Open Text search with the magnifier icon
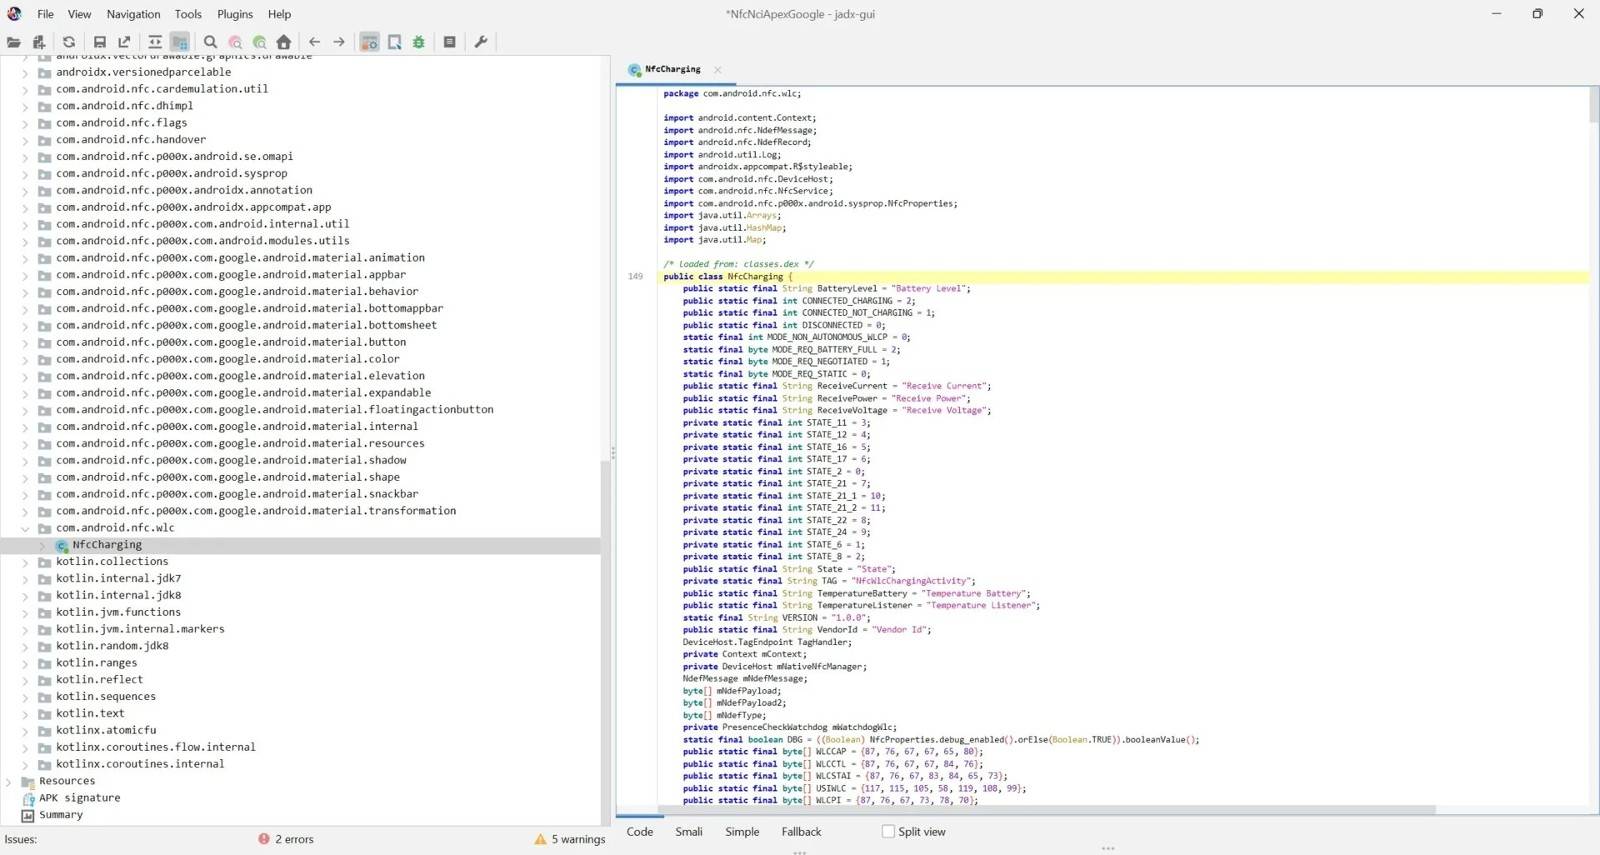 (210, 42)
